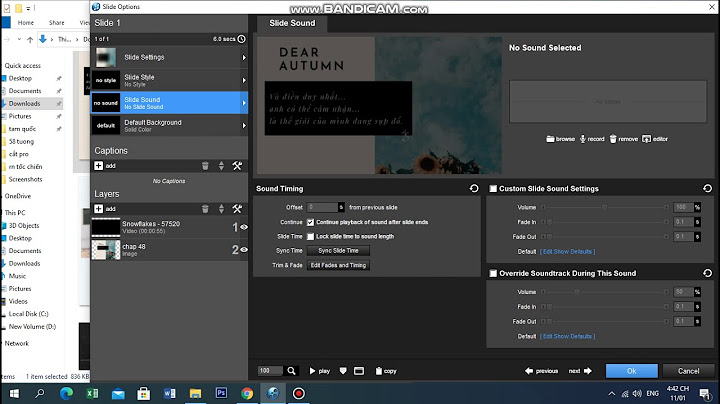720x404 pixels.
Task: Reset Custom Slide Sound Settings
Action: point(708,188)
